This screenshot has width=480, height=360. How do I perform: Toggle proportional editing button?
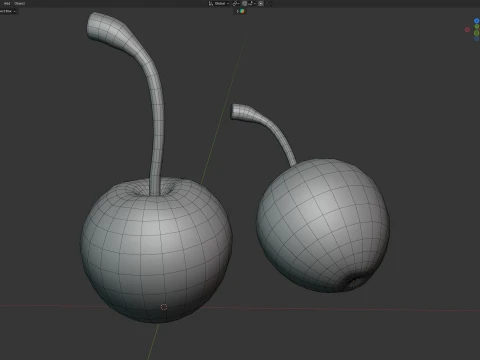point(261,3)
